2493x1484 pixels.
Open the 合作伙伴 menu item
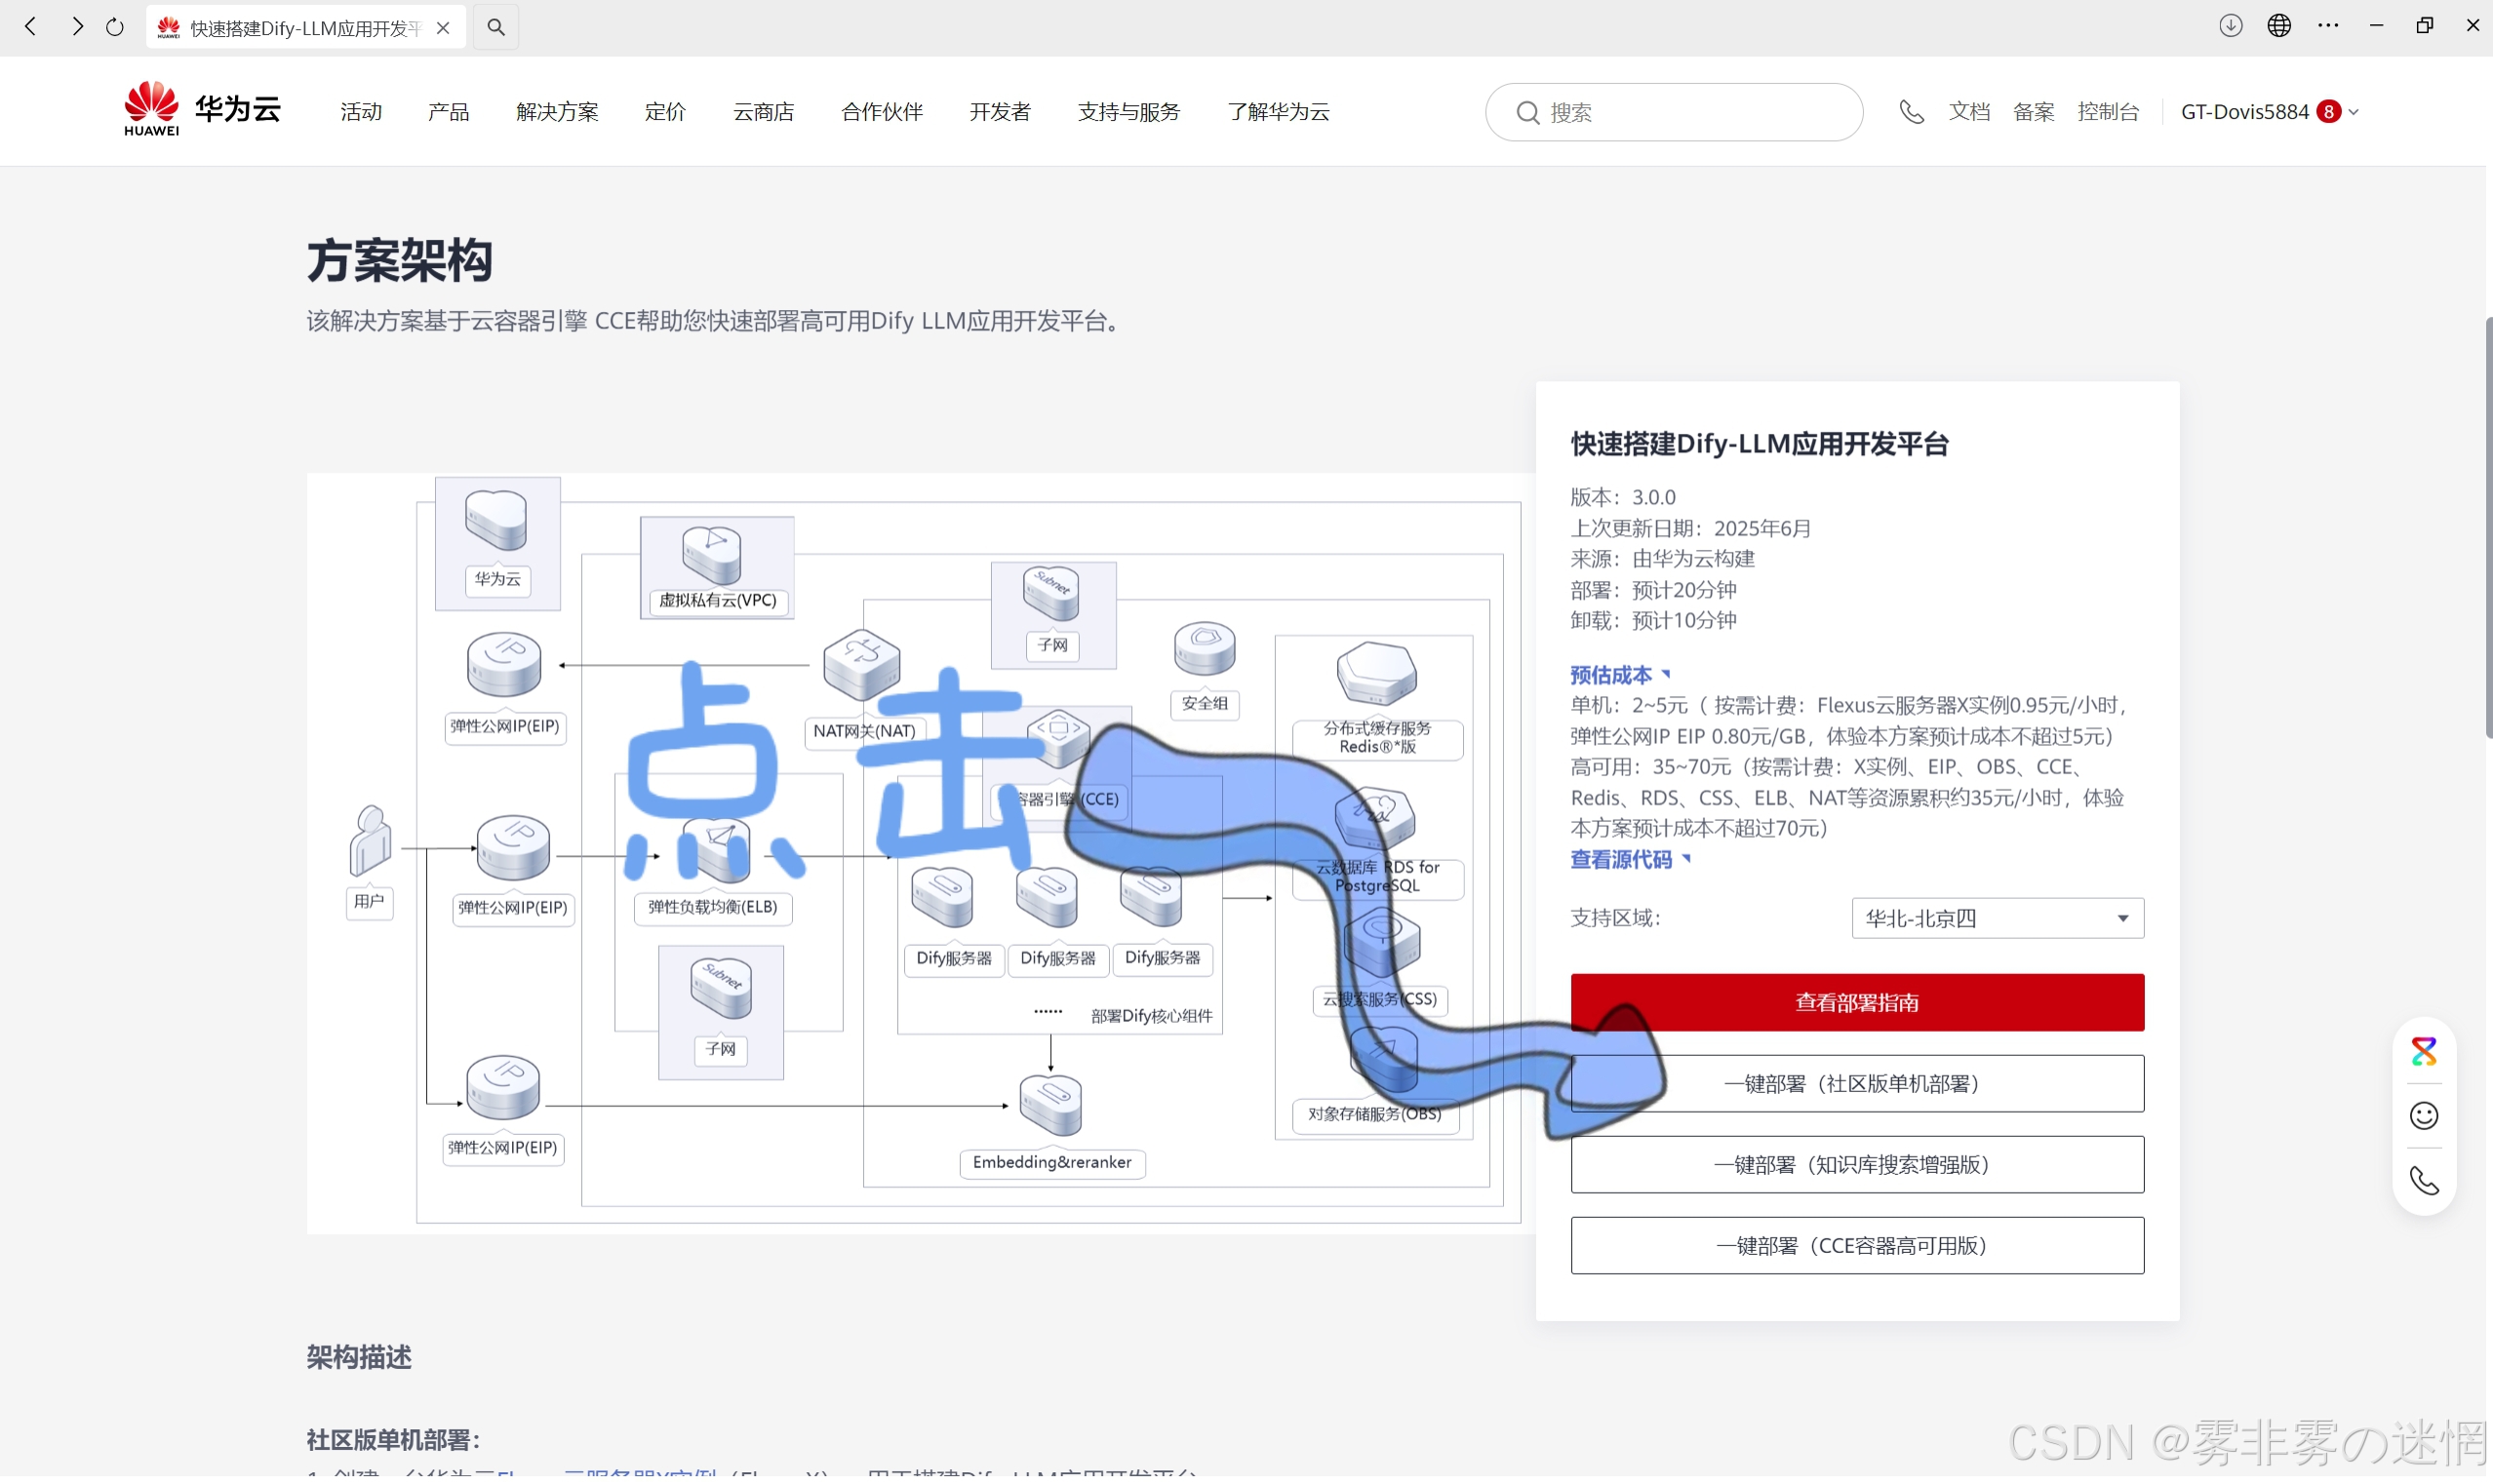click(x=882, y=112)
